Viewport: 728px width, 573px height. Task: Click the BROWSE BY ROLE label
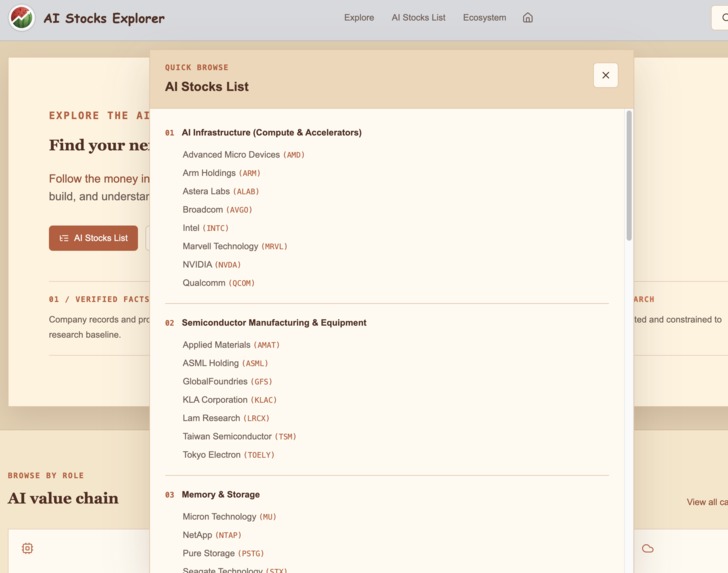pos(46,475)
